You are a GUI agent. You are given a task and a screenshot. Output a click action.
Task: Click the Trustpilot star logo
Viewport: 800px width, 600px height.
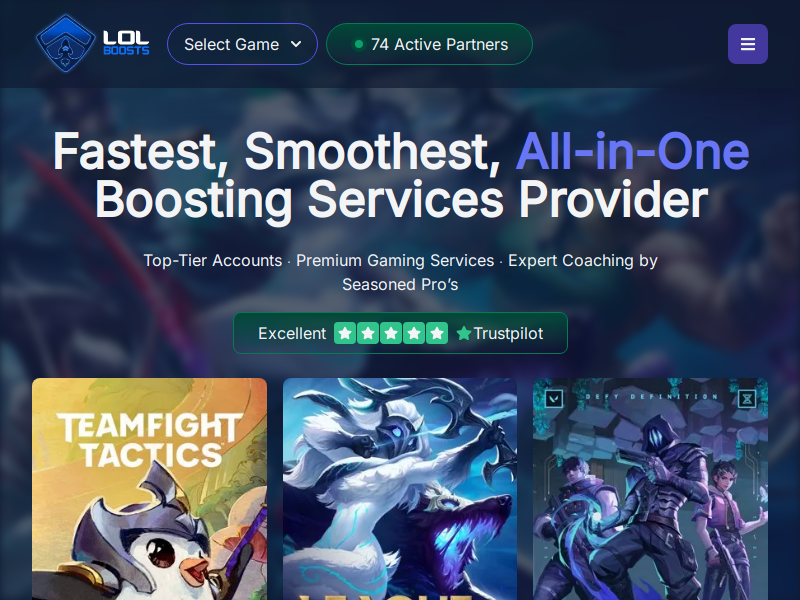pyautogui.click(x=464, y=333)
